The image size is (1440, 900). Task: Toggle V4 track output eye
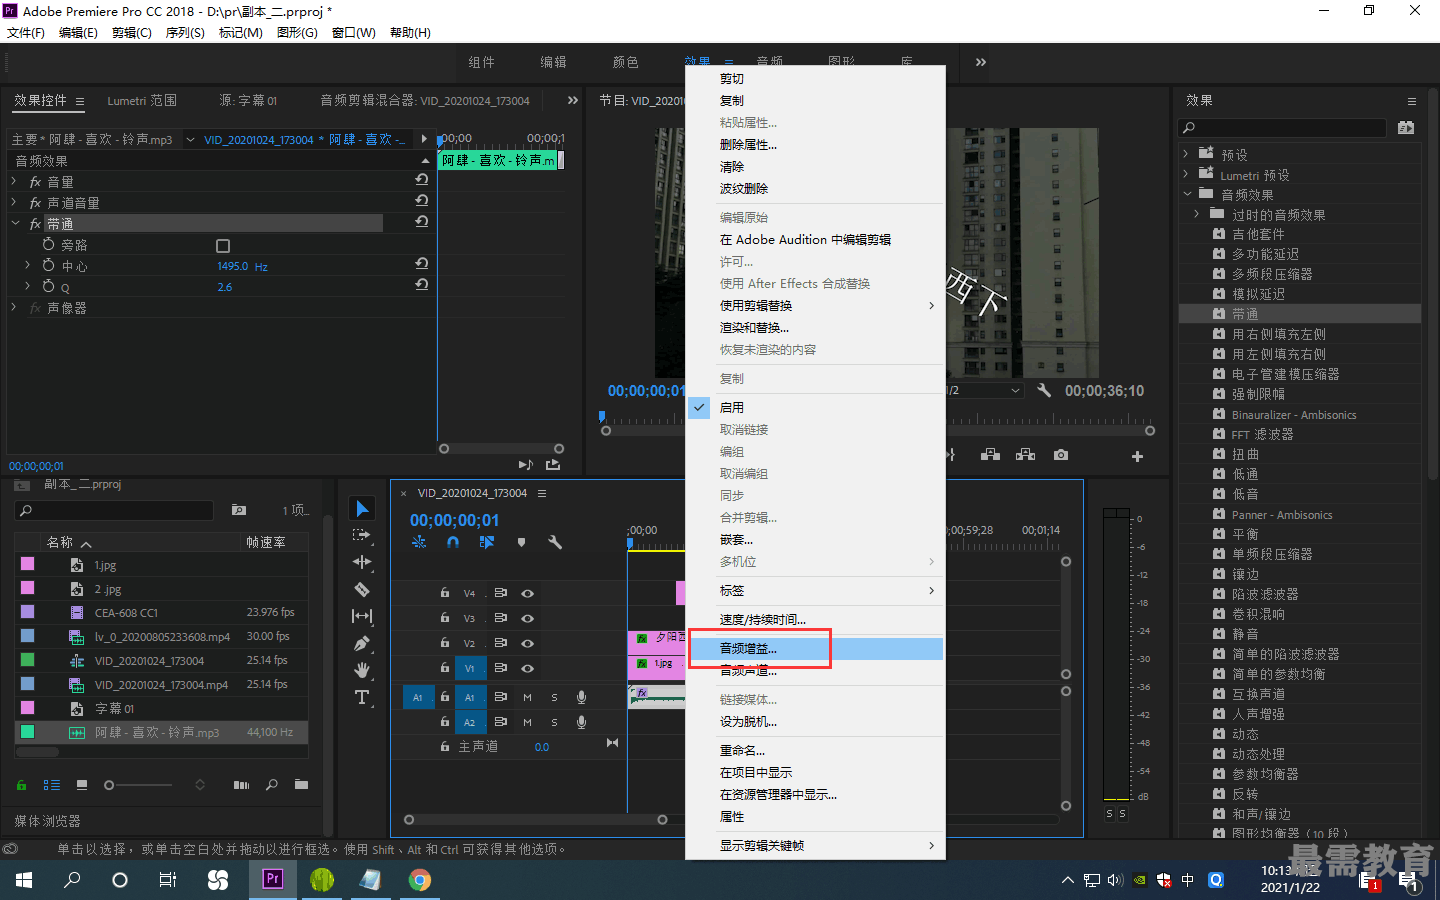click(527, 593)
